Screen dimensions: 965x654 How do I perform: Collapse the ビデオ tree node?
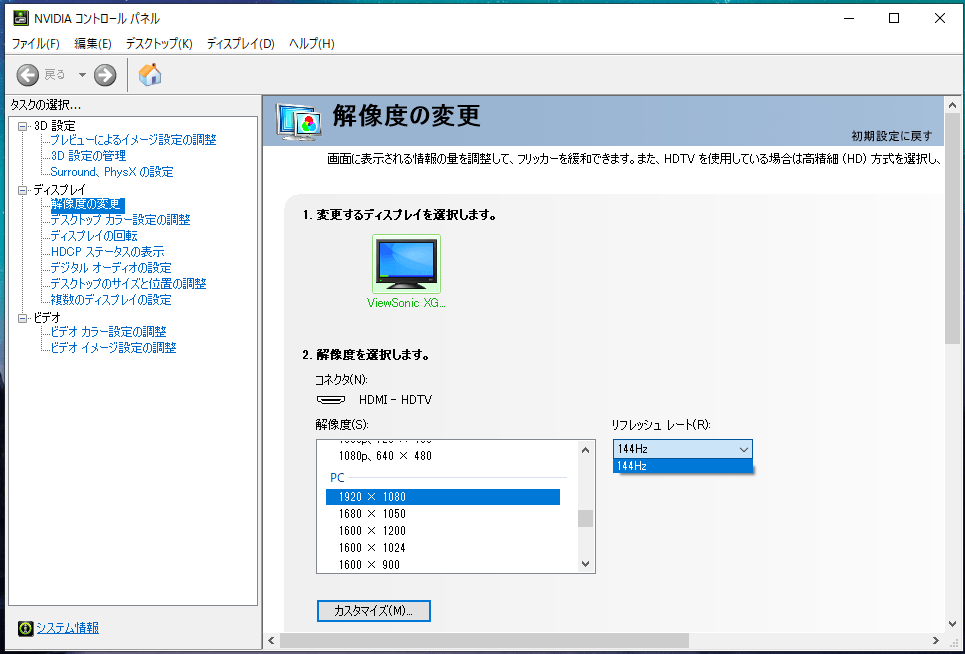pos(23,318)
